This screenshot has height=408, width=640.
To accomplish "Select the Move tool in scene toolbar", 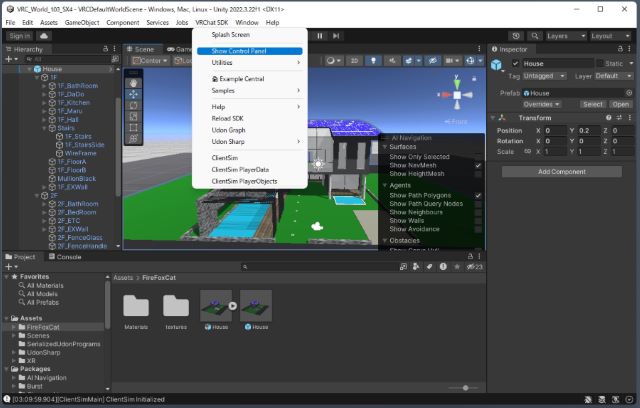I will (x=133, y=94).
